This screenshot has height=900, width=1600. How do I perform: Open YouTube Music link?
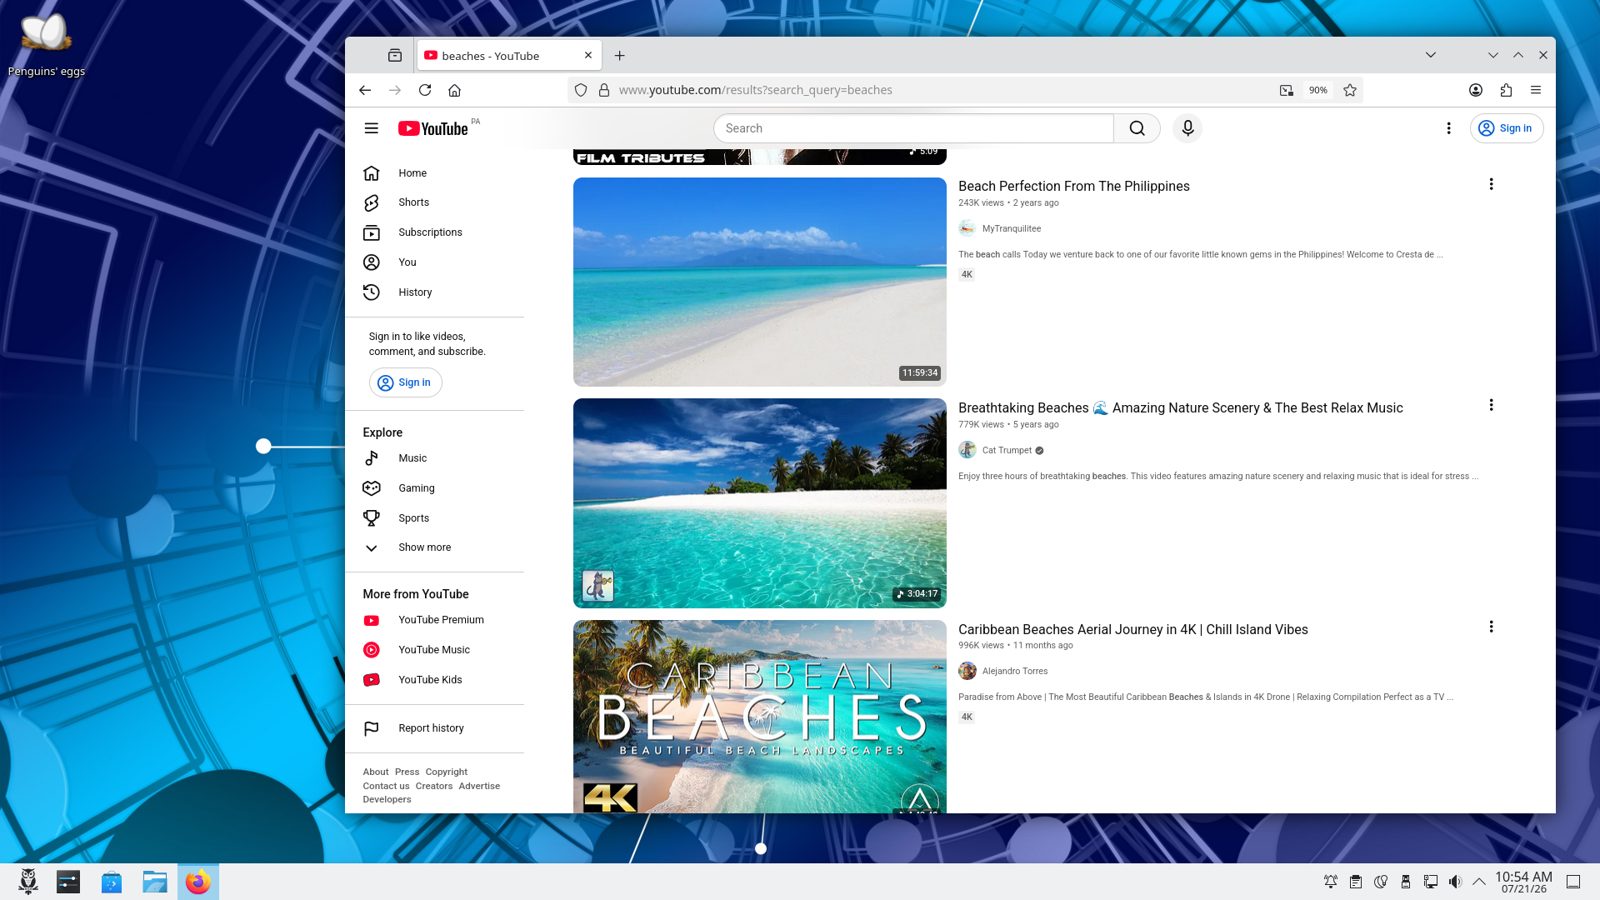(x=435, y=650)
